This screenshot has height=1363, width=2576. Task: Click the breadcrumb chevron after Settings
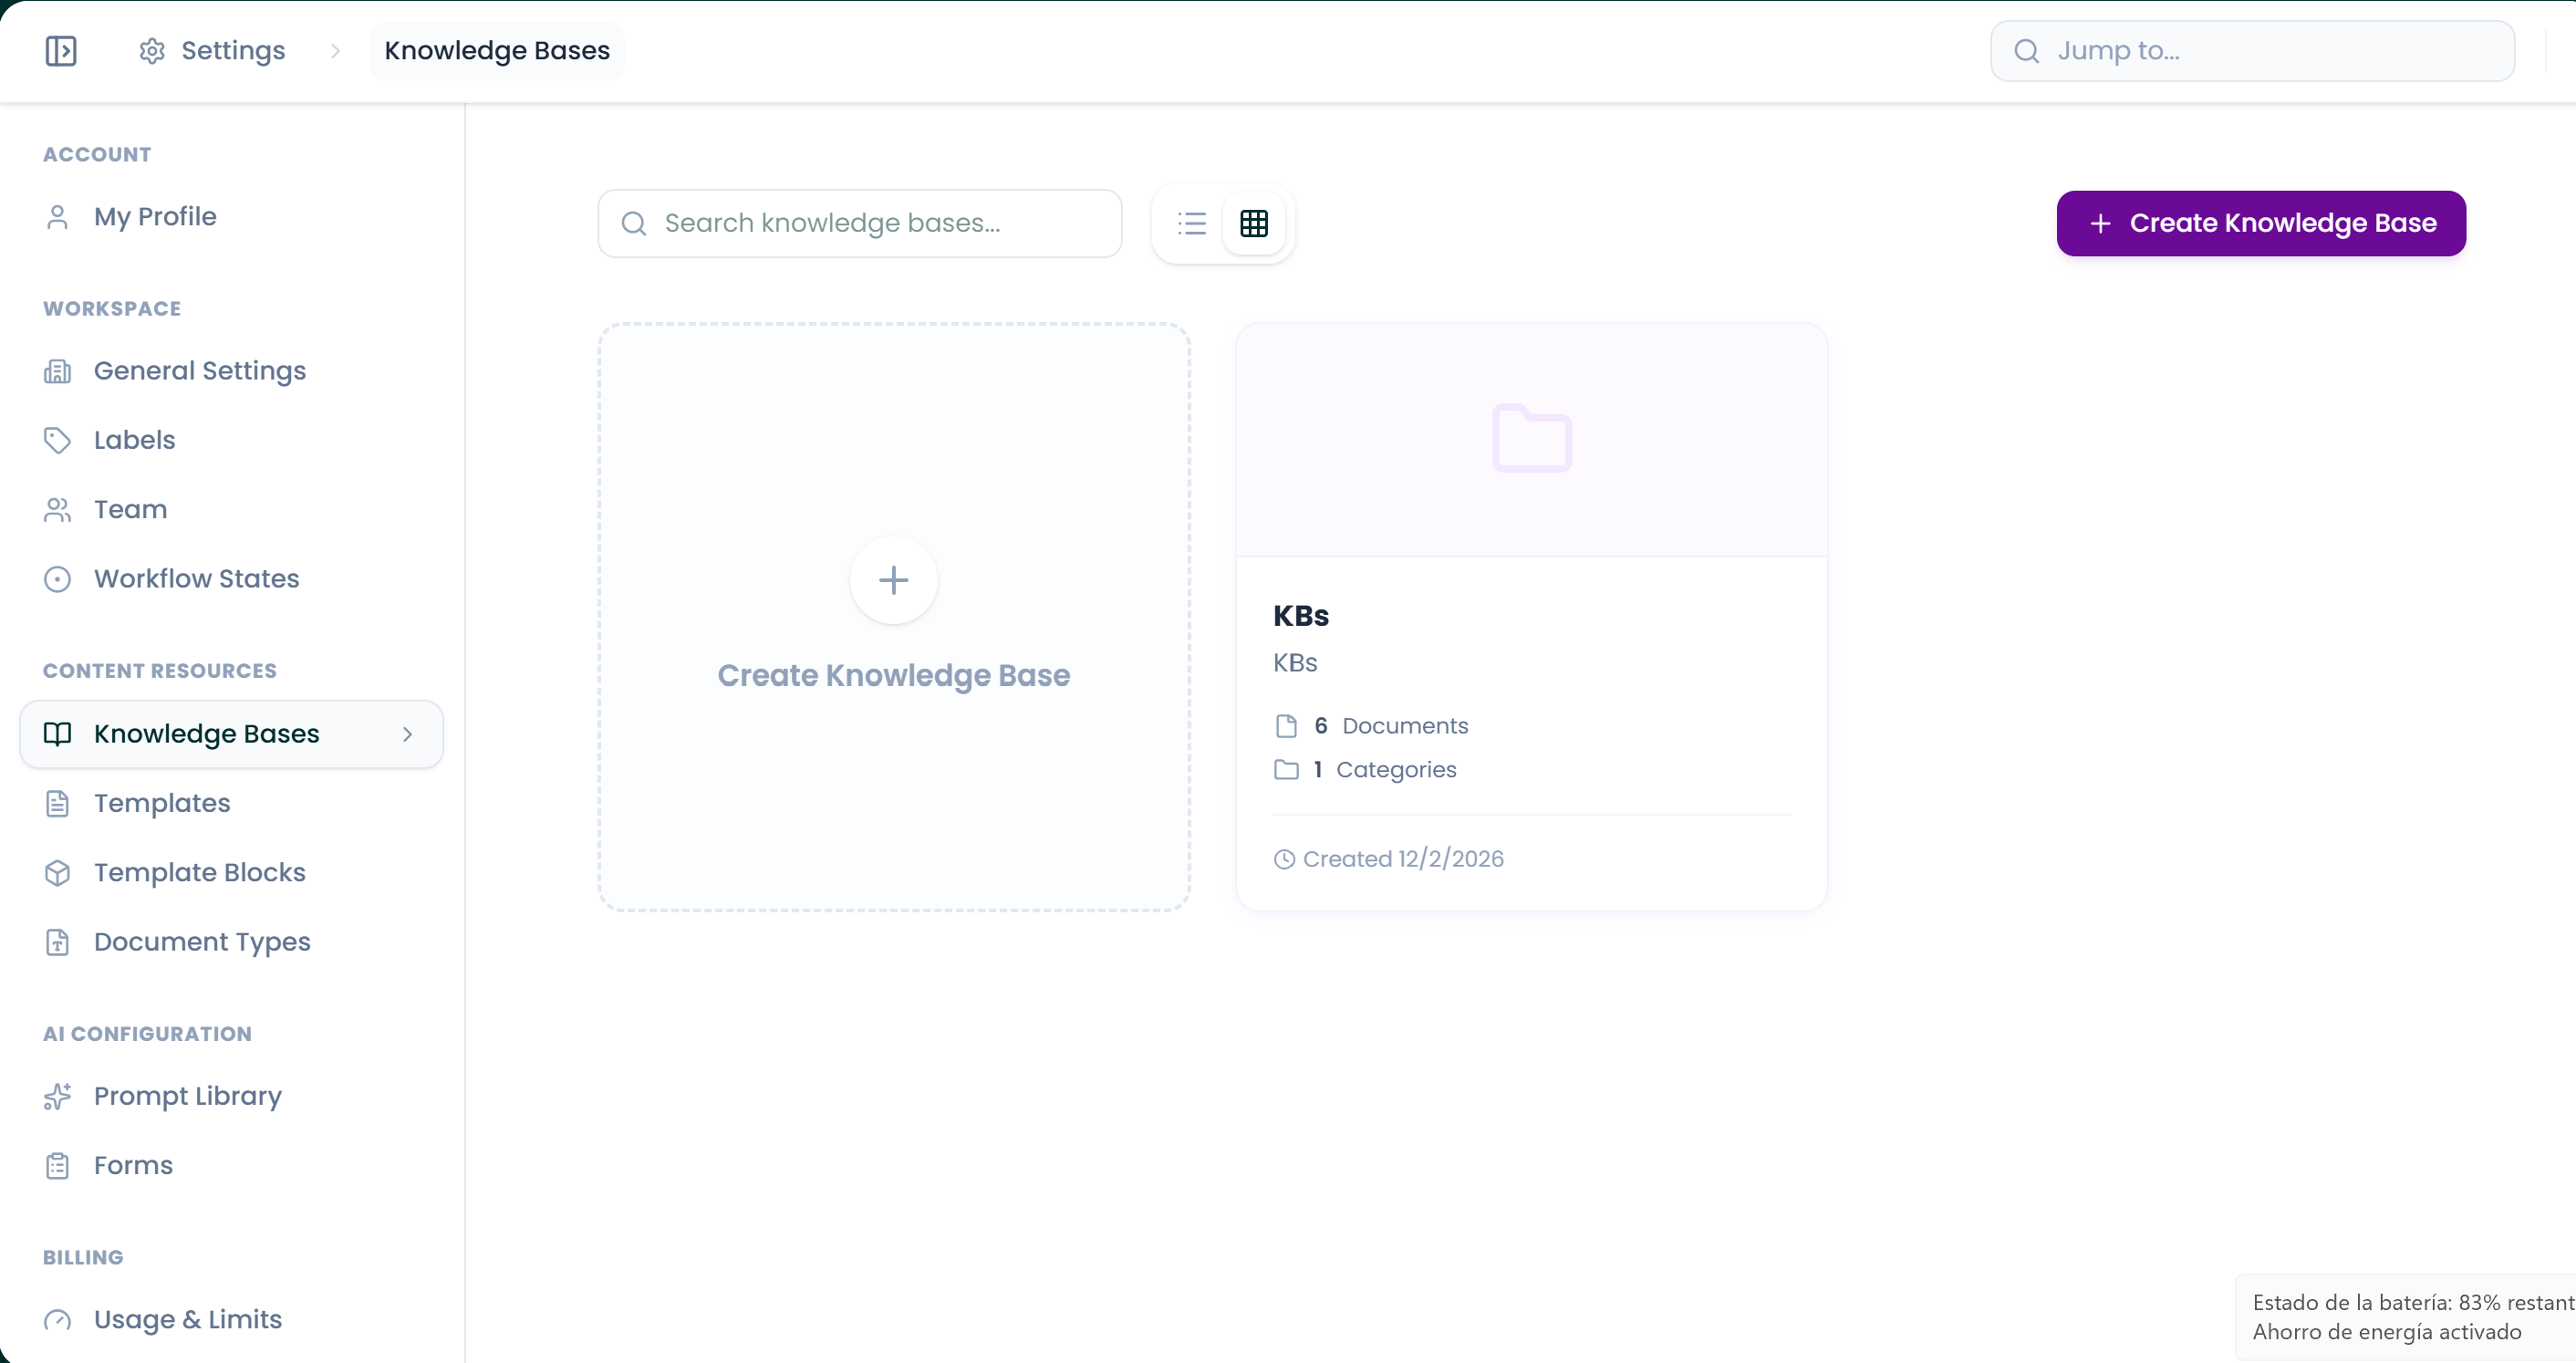(x=334, y=50)
